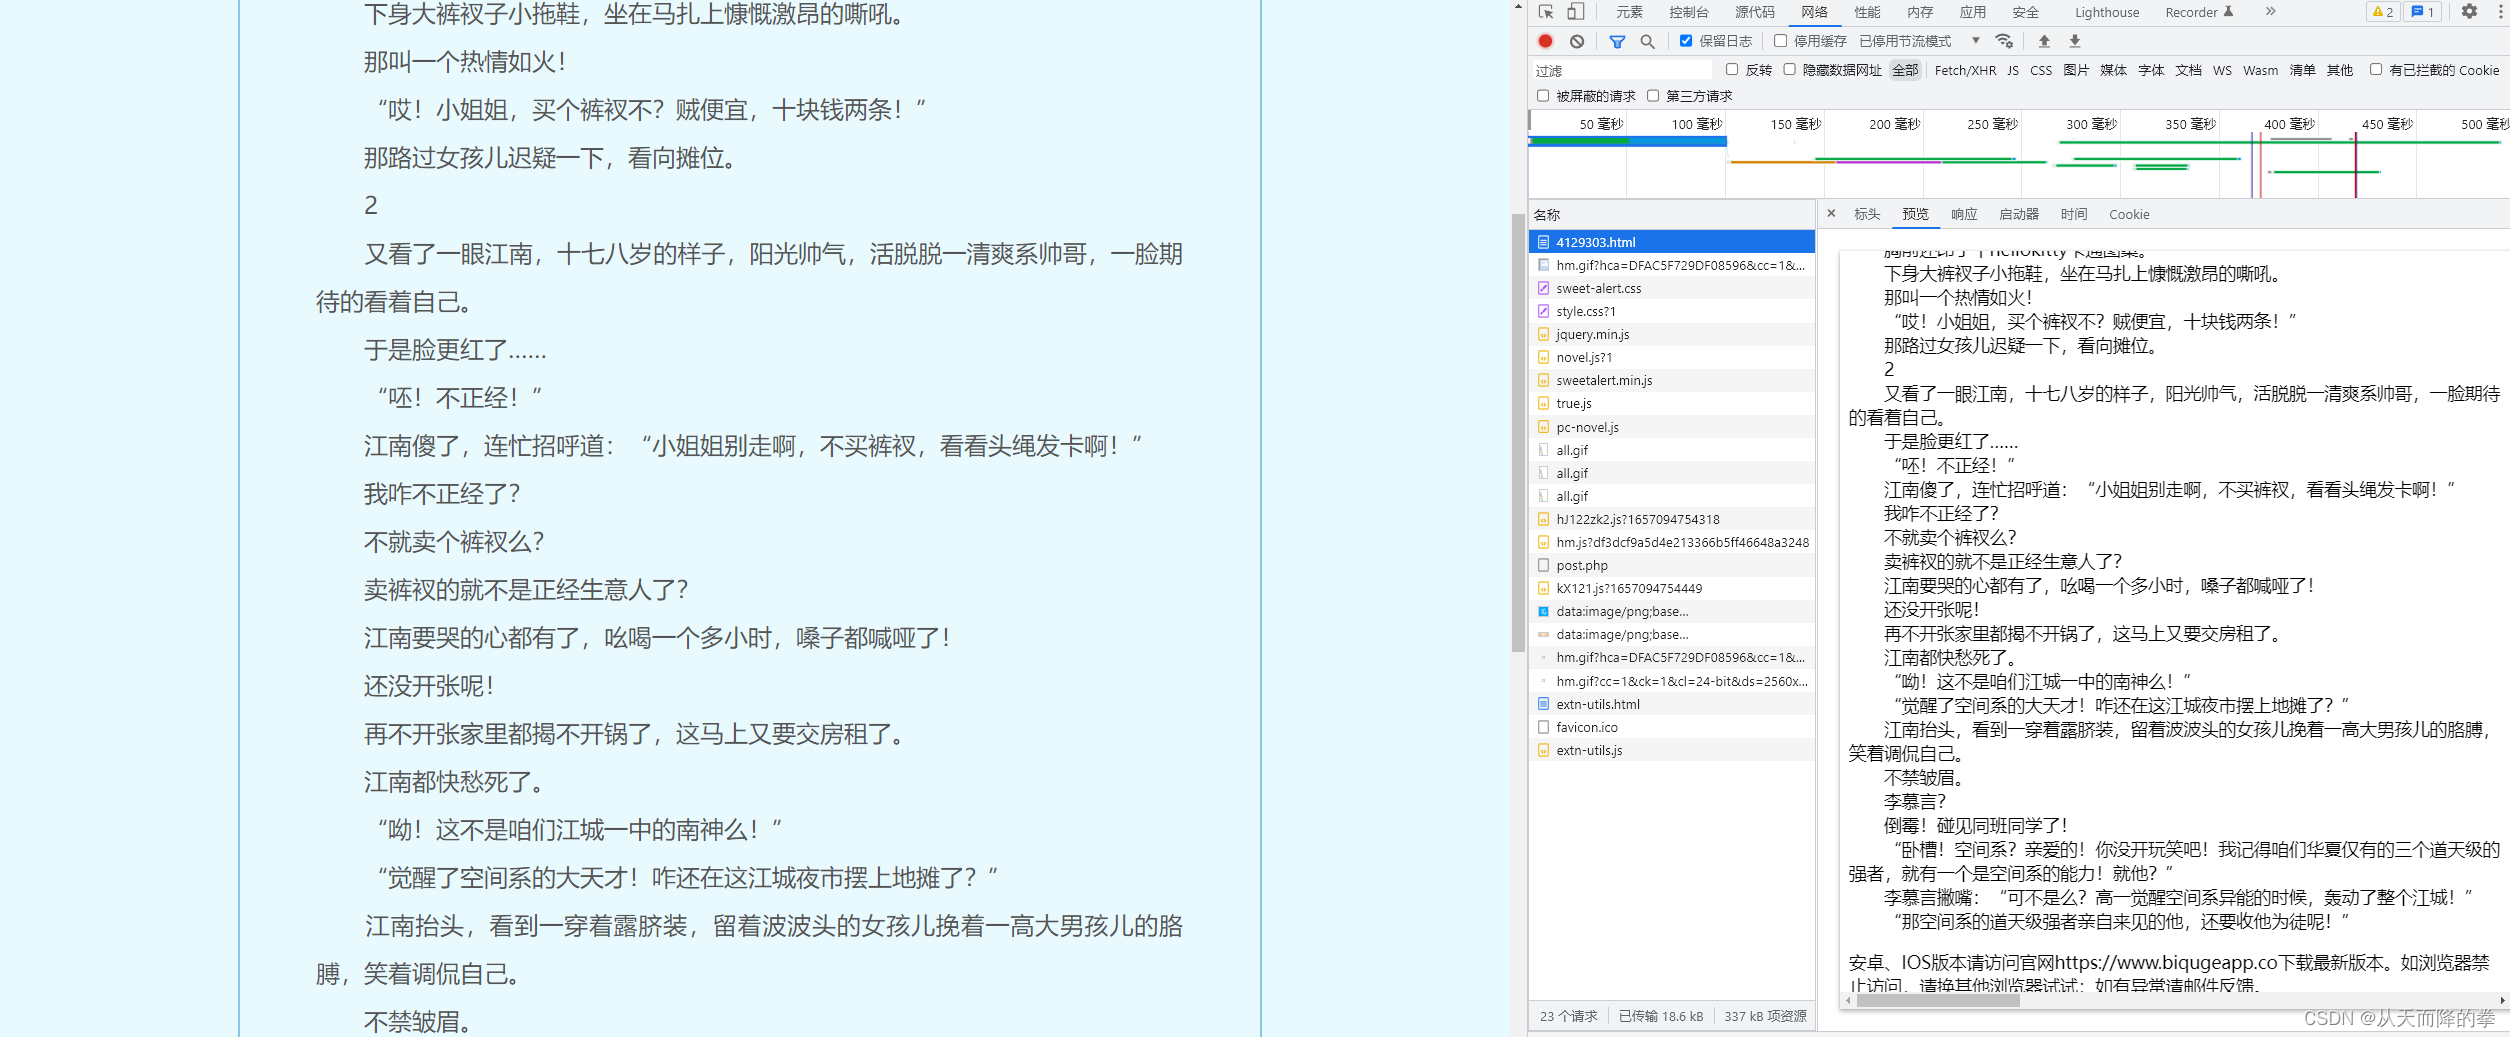Click icon of favicon.ico request

(x=1543, y=727)
